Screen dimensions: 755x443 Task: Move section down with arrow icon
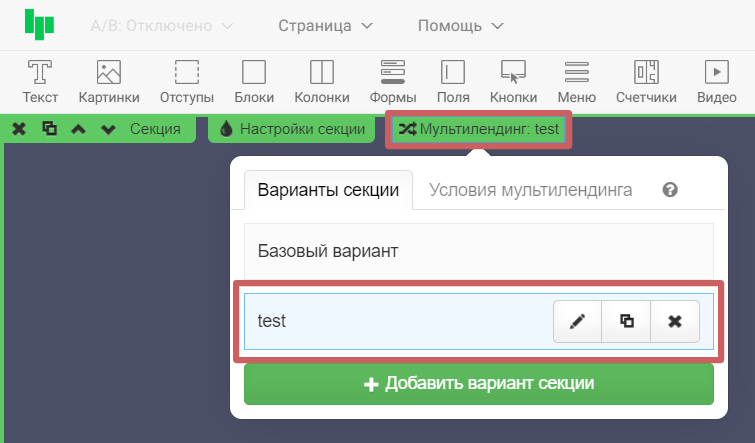click(x=108, y=129)
